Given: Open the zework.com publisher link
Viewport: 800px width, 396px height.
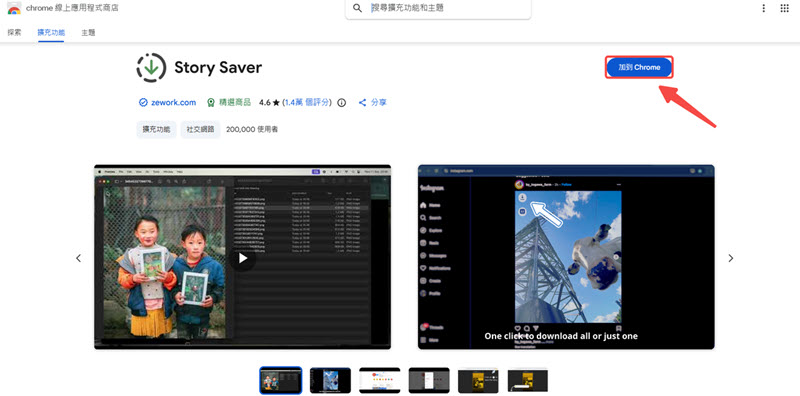Looking at the screenshot, I should click(x=173, y=103).
